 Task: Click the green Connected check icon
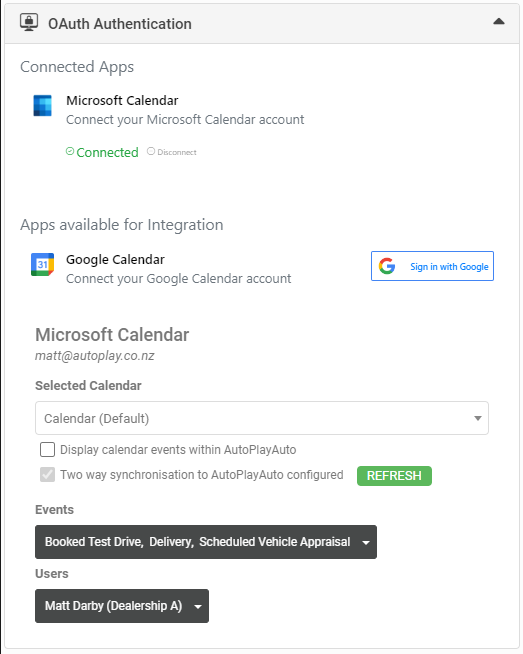tap(70, 151)
